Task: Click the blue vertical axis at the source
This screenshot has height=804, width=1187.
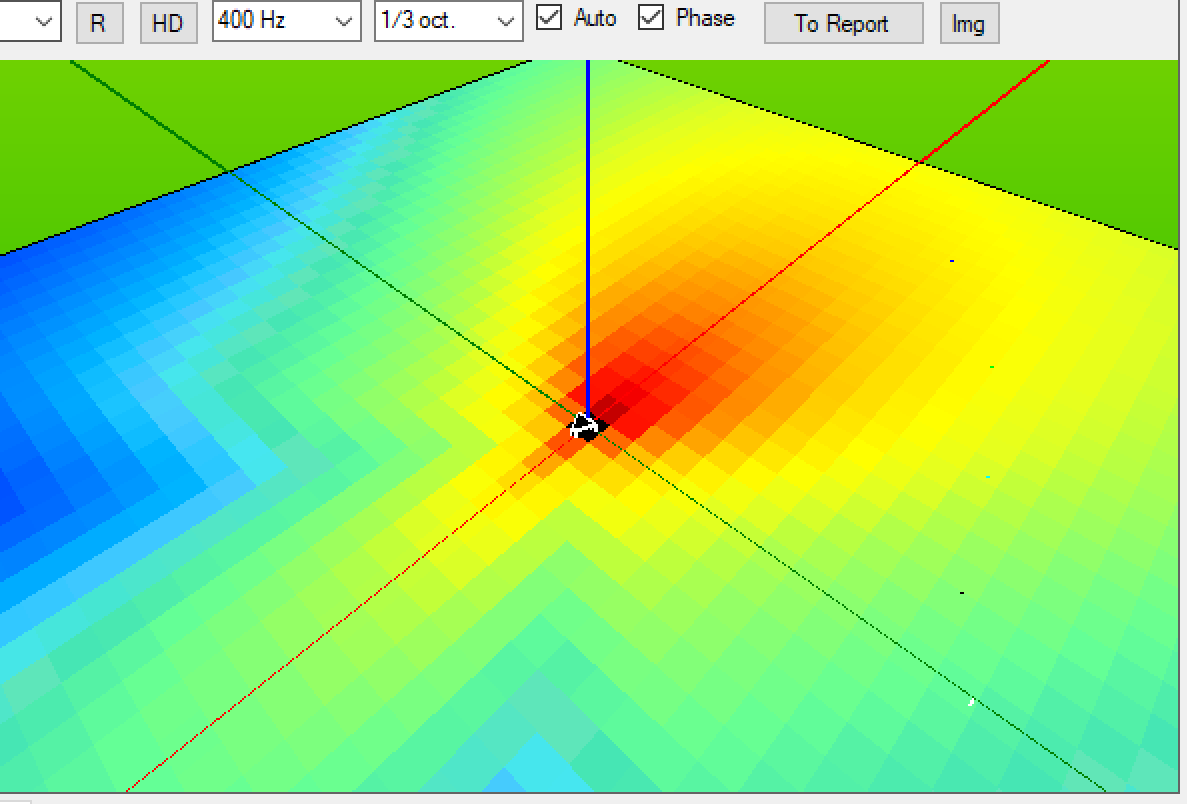Action: pos(587,250)
